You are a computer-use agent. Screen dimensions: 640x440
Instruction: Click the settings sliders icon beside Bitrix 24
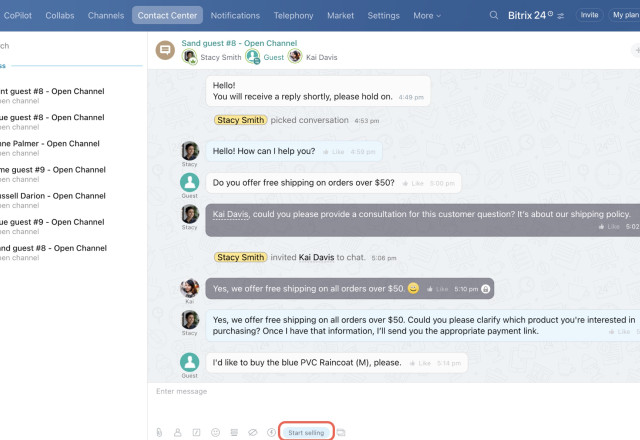coord(561,16)
